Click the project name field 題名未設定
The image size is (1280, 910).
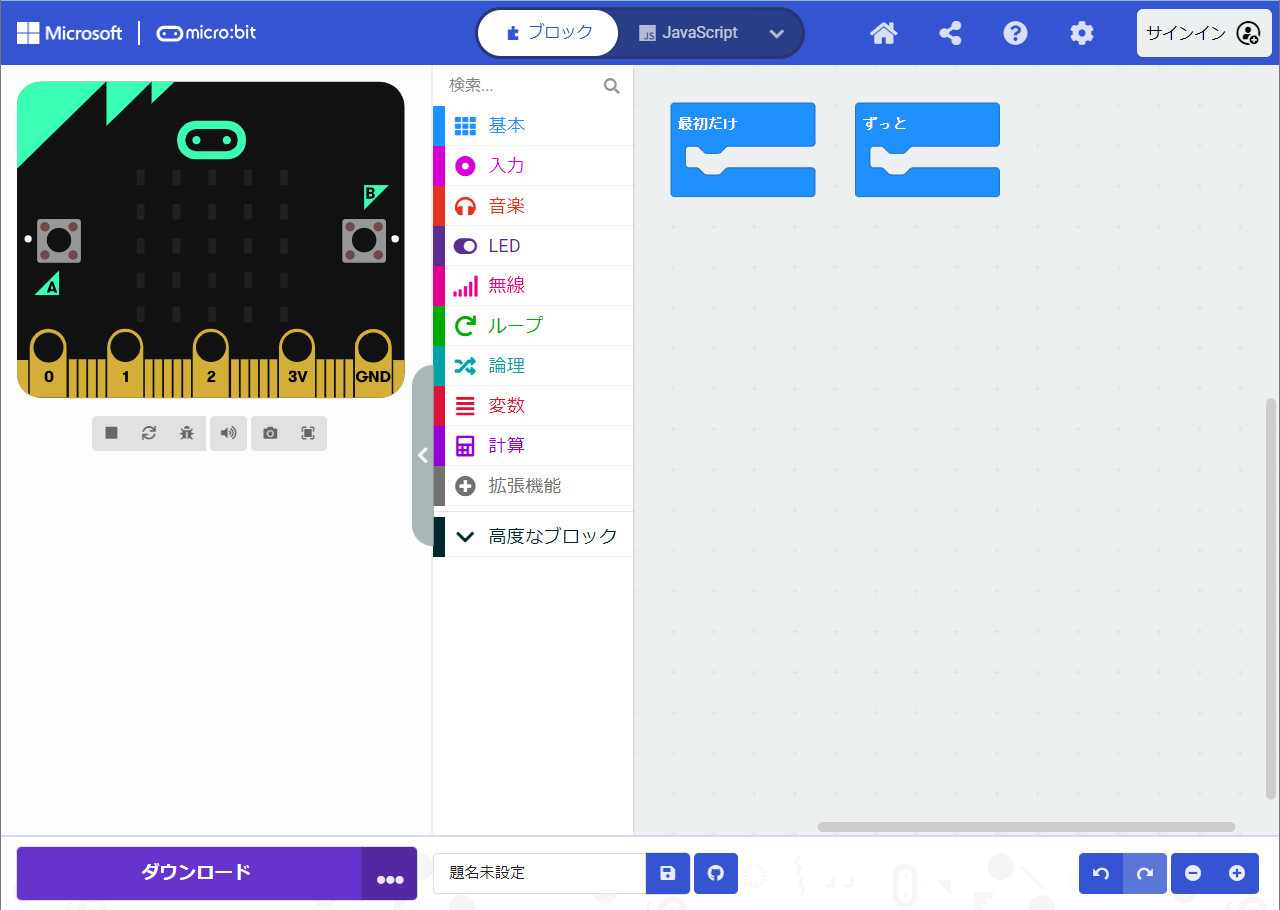(540, 873)
